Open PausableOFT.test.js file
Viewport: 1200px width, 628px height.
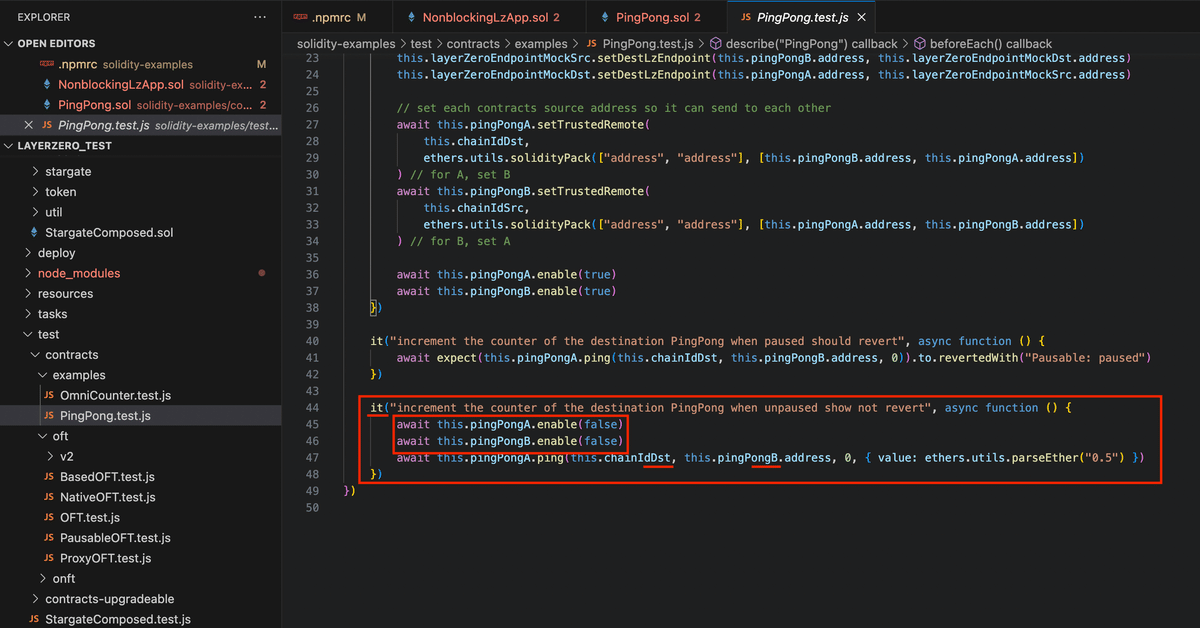[x=115, y=538]
